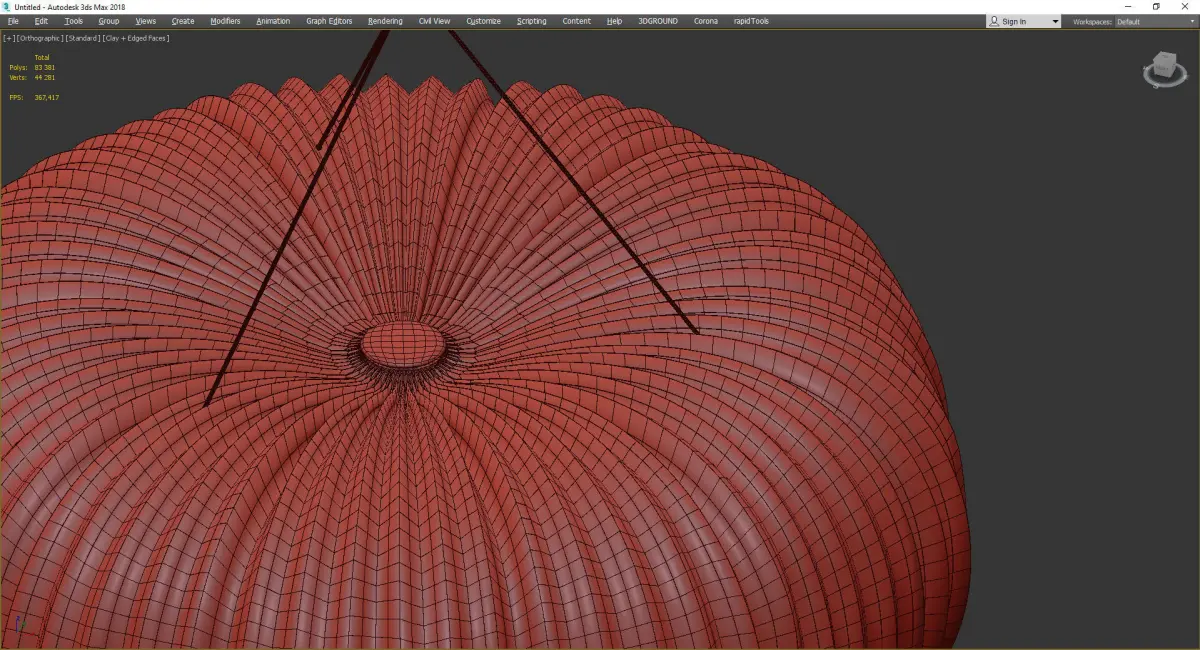Minimize the 3ds Max window
This screenshot has height=650, width=1200.
coord(1129,6)
